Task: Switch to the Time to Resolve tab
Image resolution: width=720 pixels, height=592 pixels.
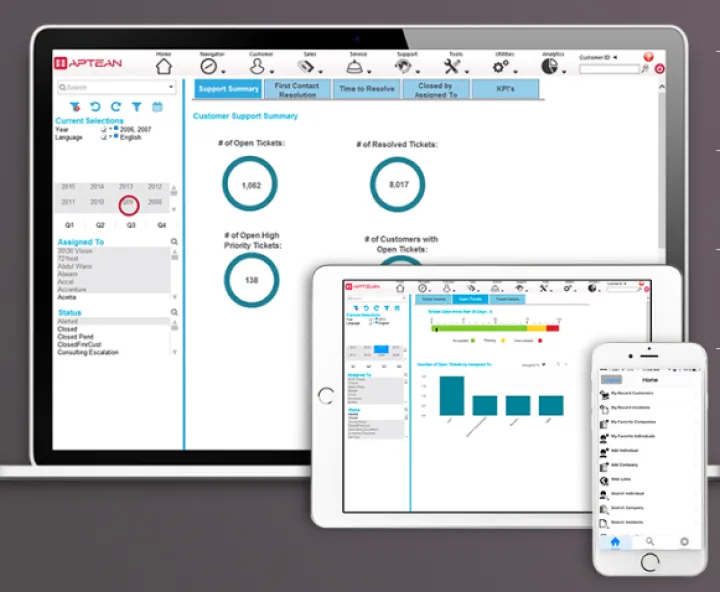Action: tap(366, 90)
